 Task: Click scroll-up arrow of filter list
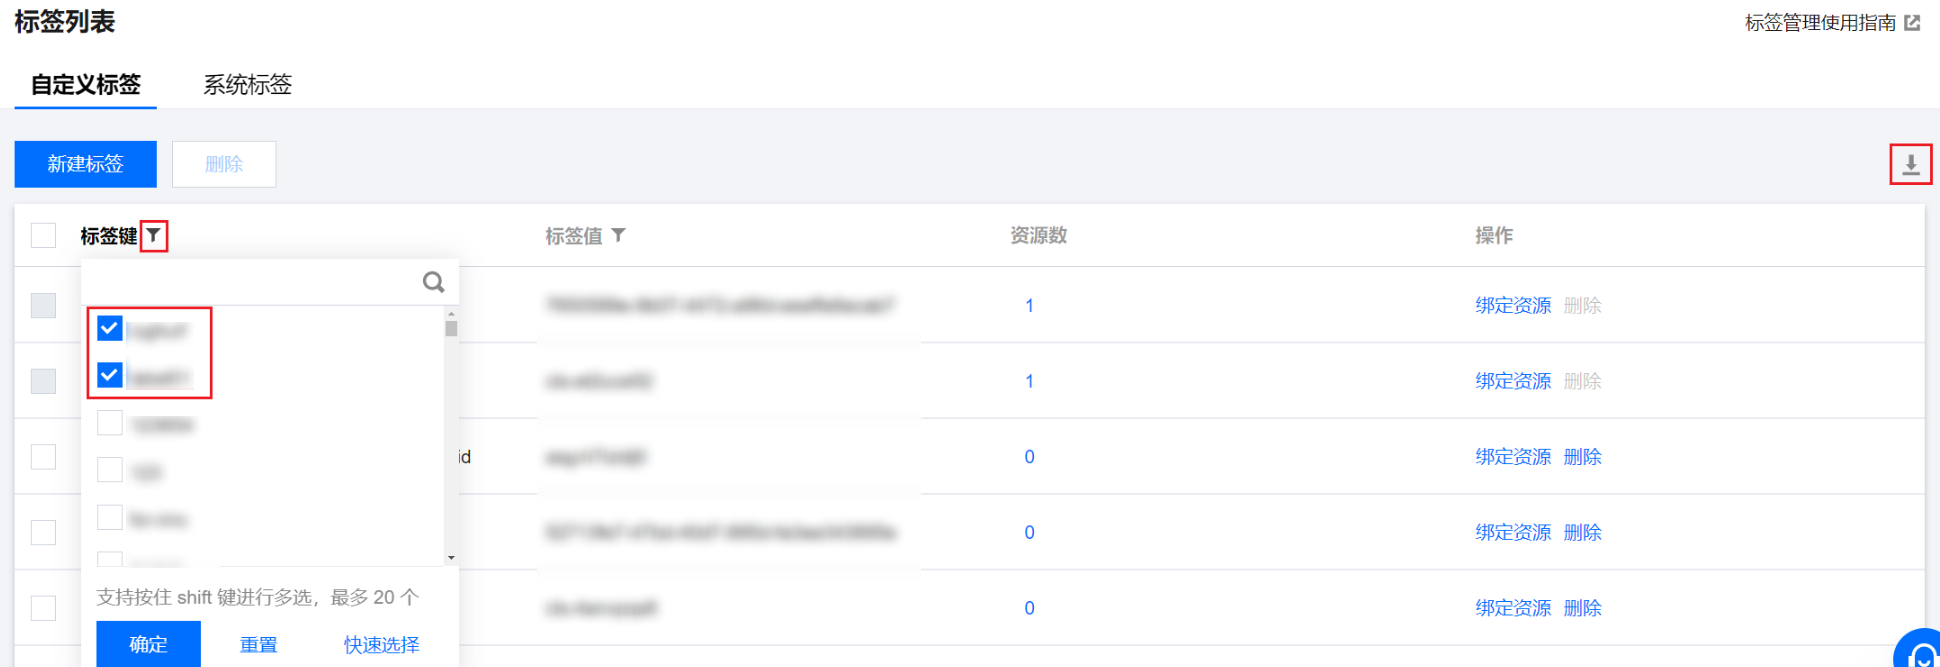[451, 314]
